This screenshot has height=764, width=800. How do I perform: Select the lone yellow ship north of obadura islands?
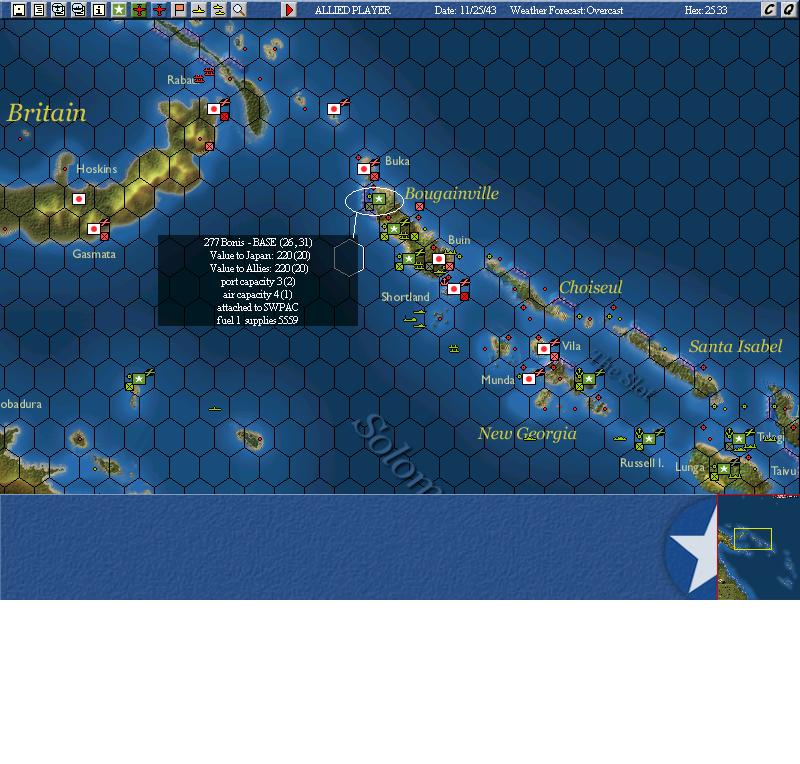coord(215,409)
